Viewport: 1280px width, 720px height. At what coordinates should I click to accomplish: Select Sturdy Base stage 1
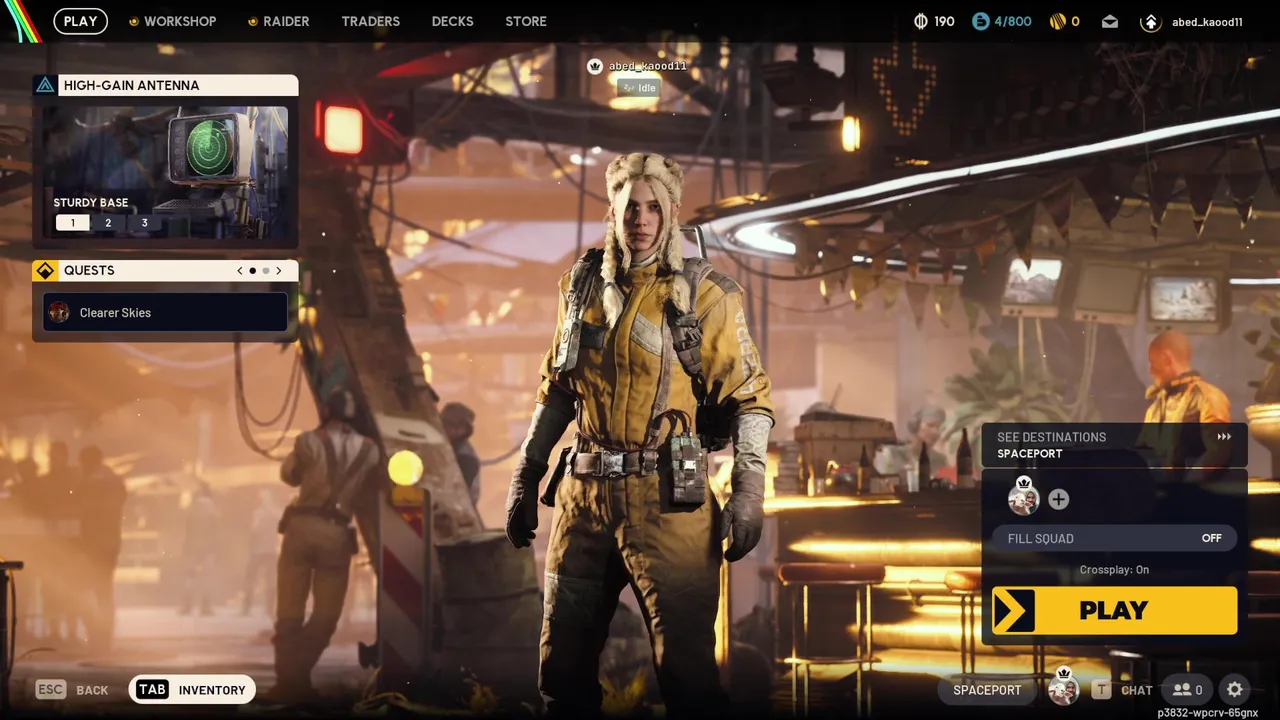[72, 223]
